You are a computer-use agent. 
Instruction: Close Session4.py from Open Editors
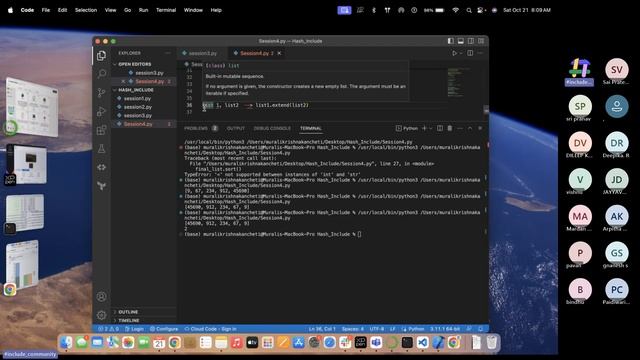tap(123, 81)
